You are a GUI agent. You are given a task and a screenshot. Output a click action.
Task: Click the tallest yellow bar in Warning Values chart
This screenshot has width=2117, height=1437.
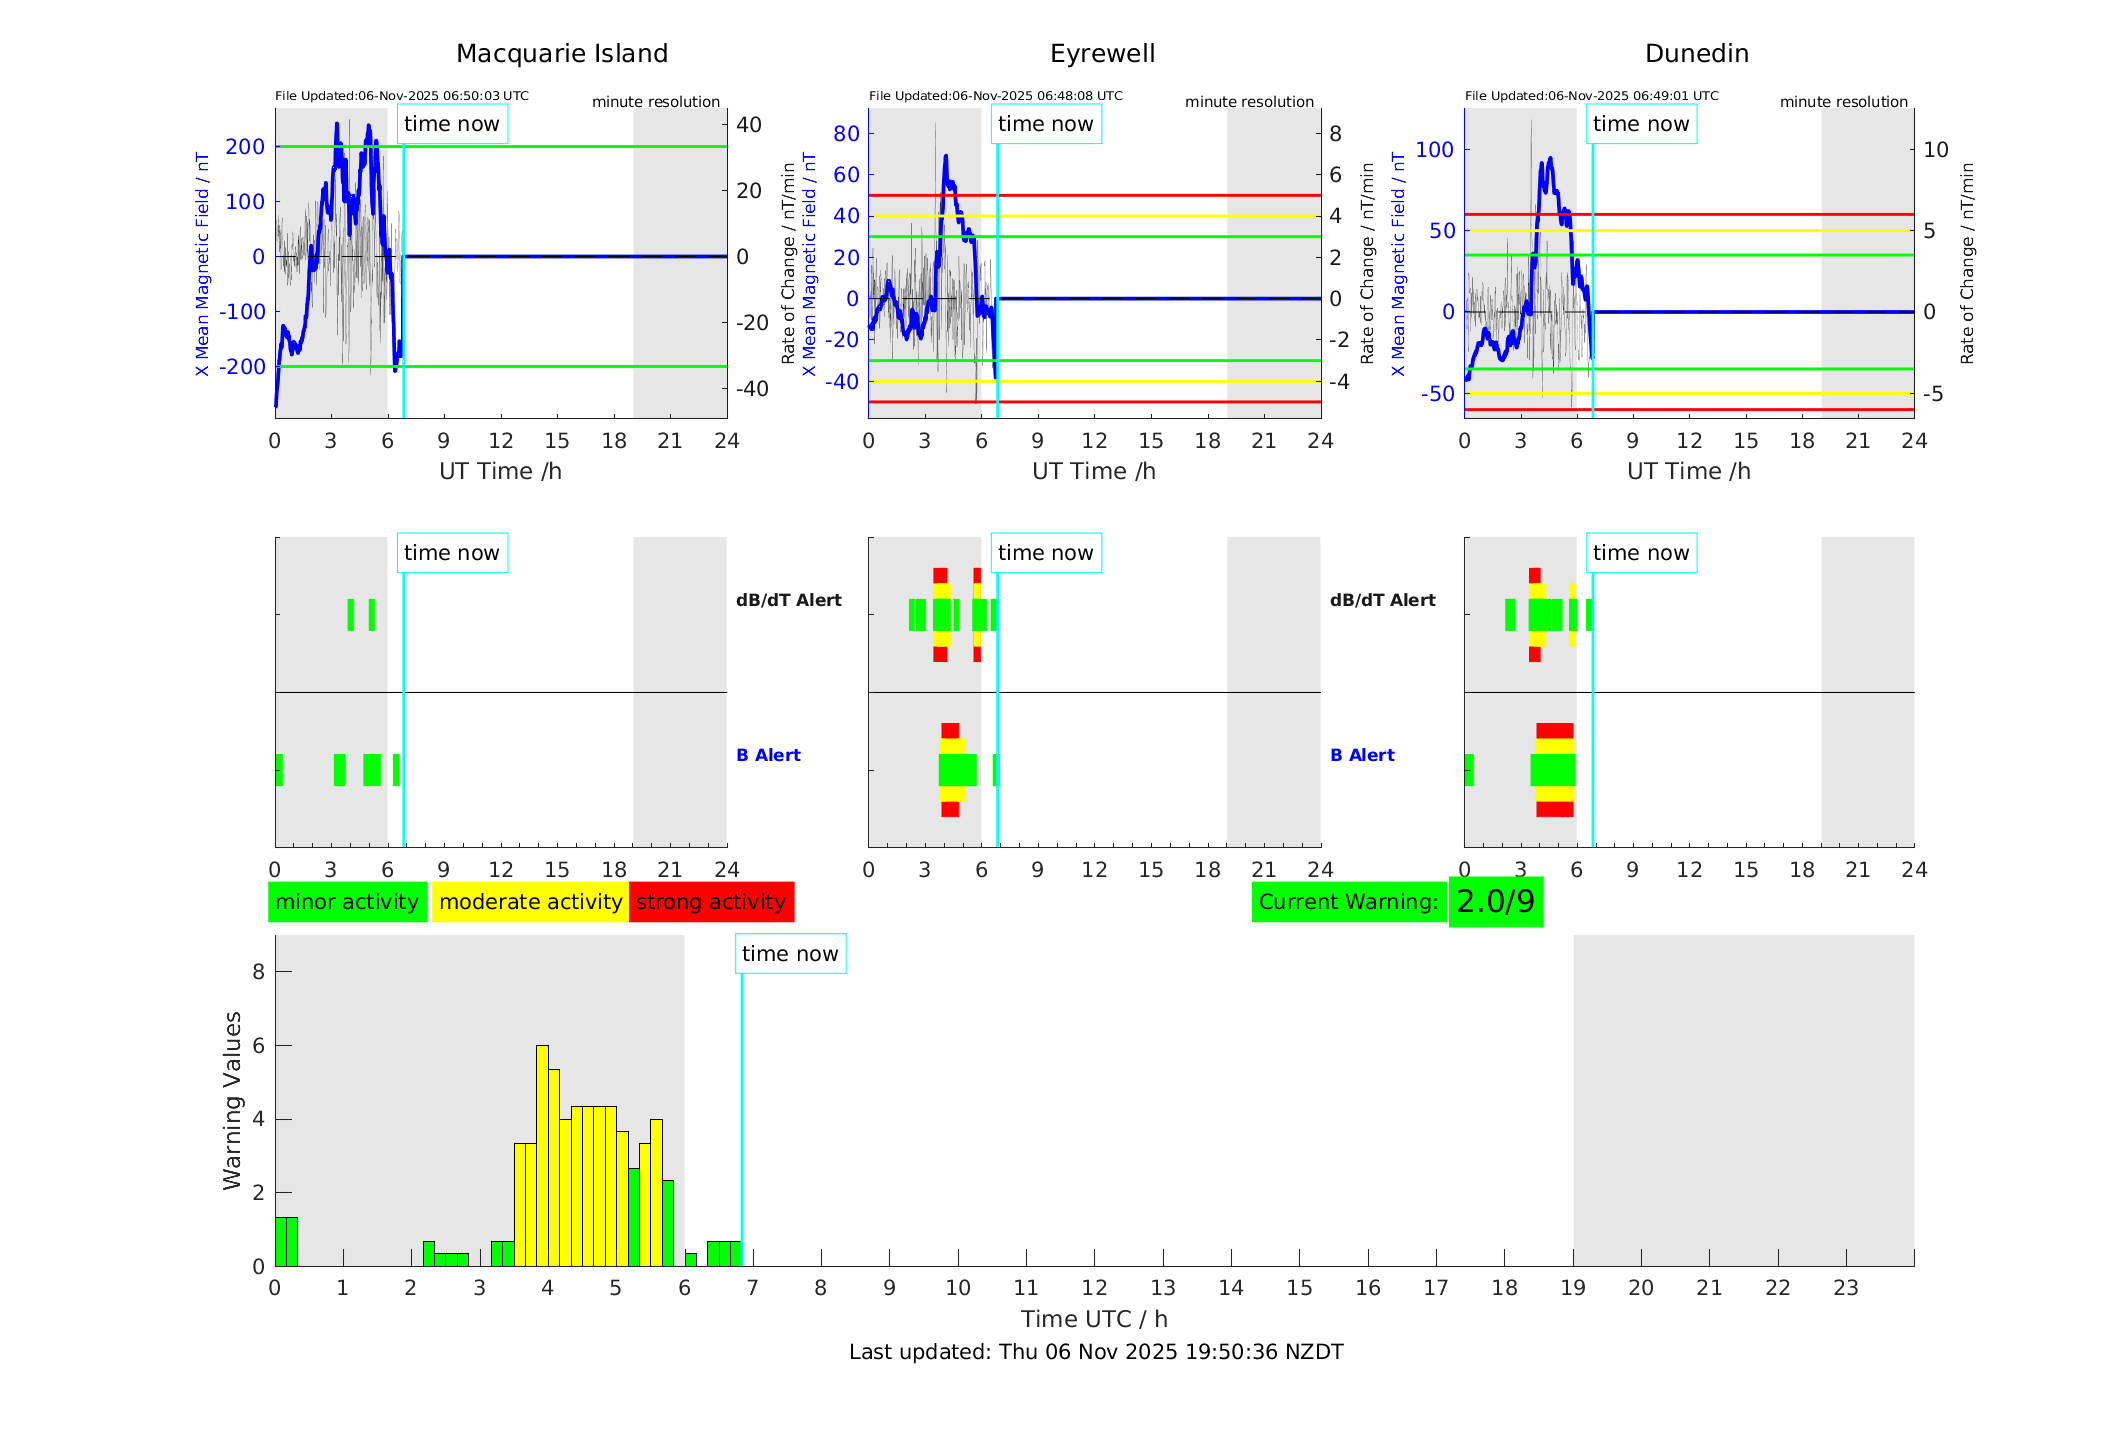coord(542,1150)
